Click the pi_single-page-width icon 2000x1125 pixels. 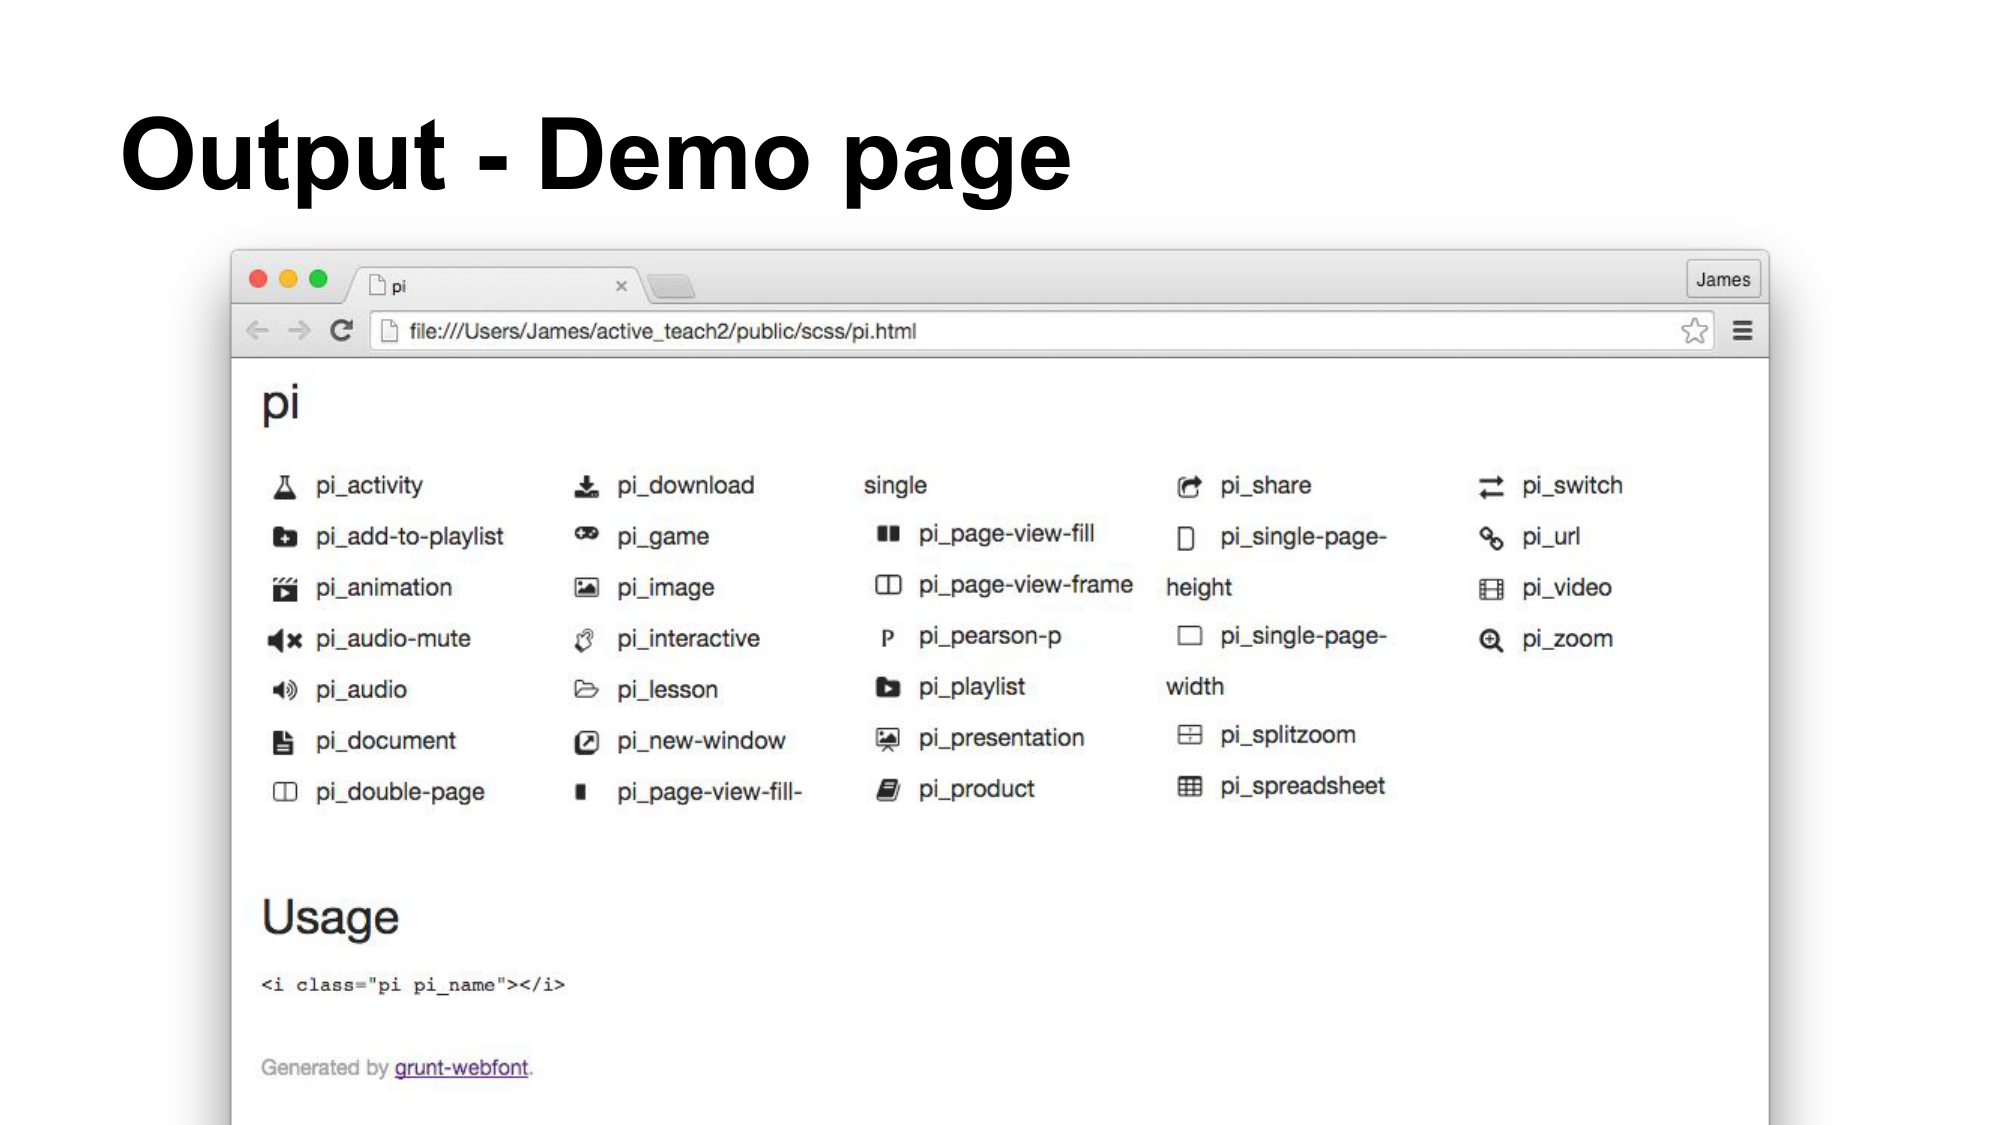[1189, 636]
